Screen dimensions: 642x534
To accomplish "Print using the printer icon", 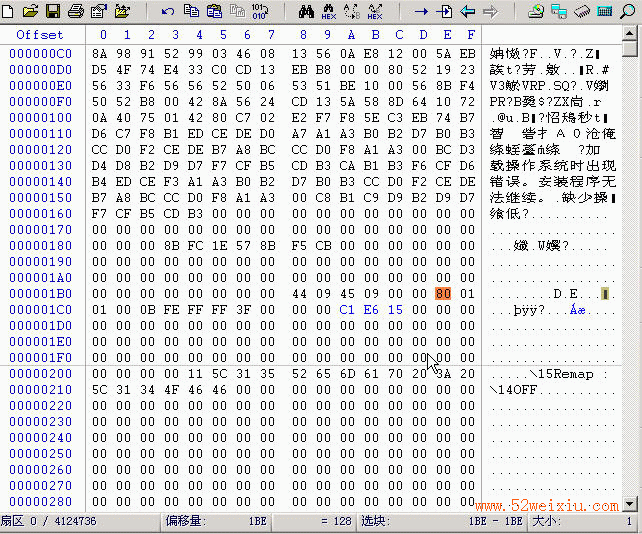I will (76, 11).
